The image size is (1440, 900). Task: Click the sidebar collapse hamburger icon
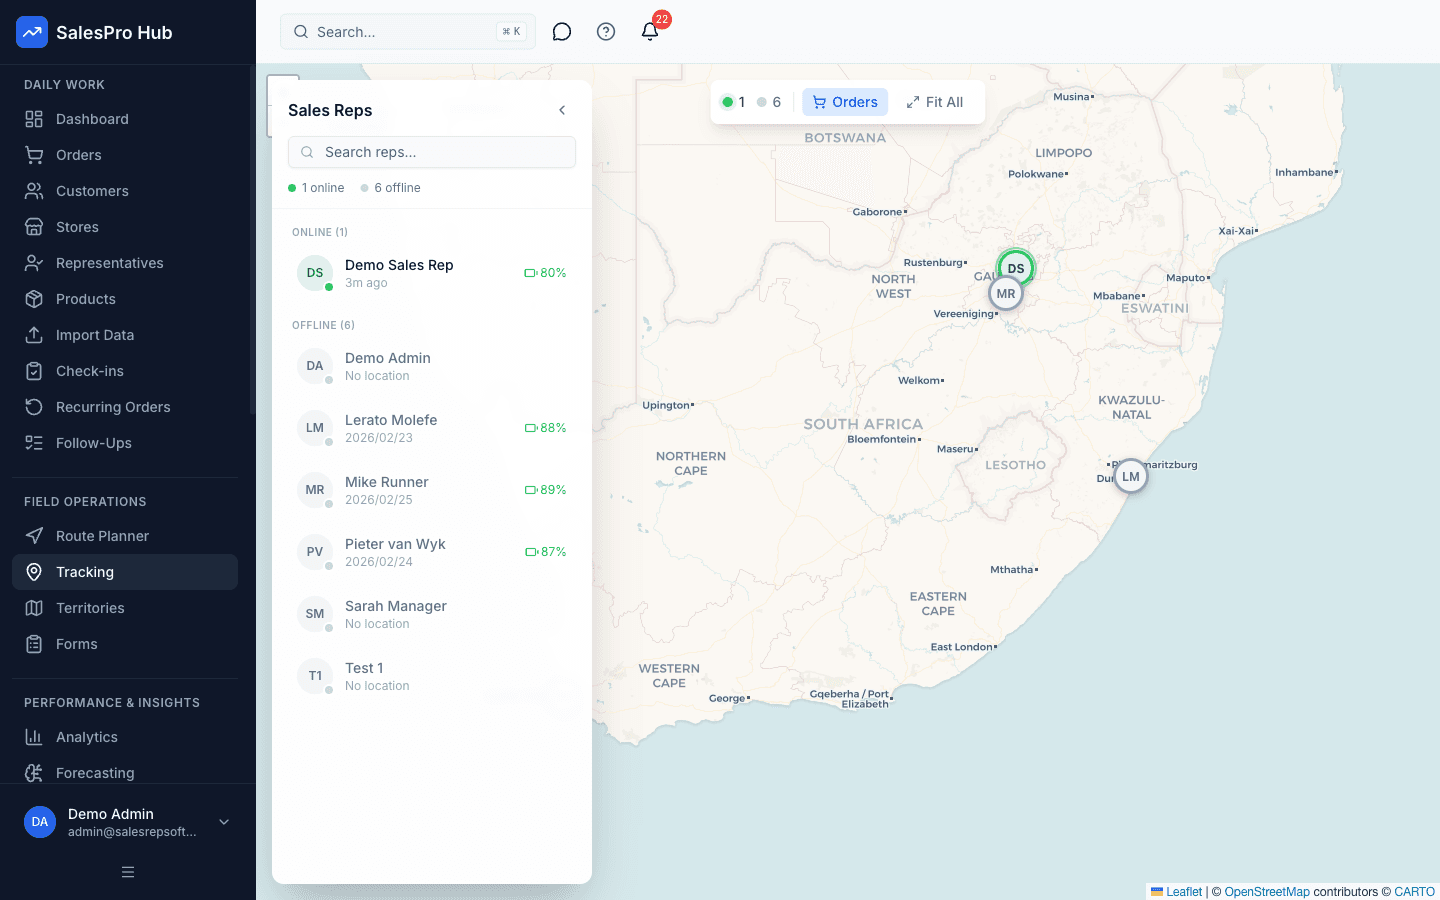pyautogui.click(x=128, y=872)
